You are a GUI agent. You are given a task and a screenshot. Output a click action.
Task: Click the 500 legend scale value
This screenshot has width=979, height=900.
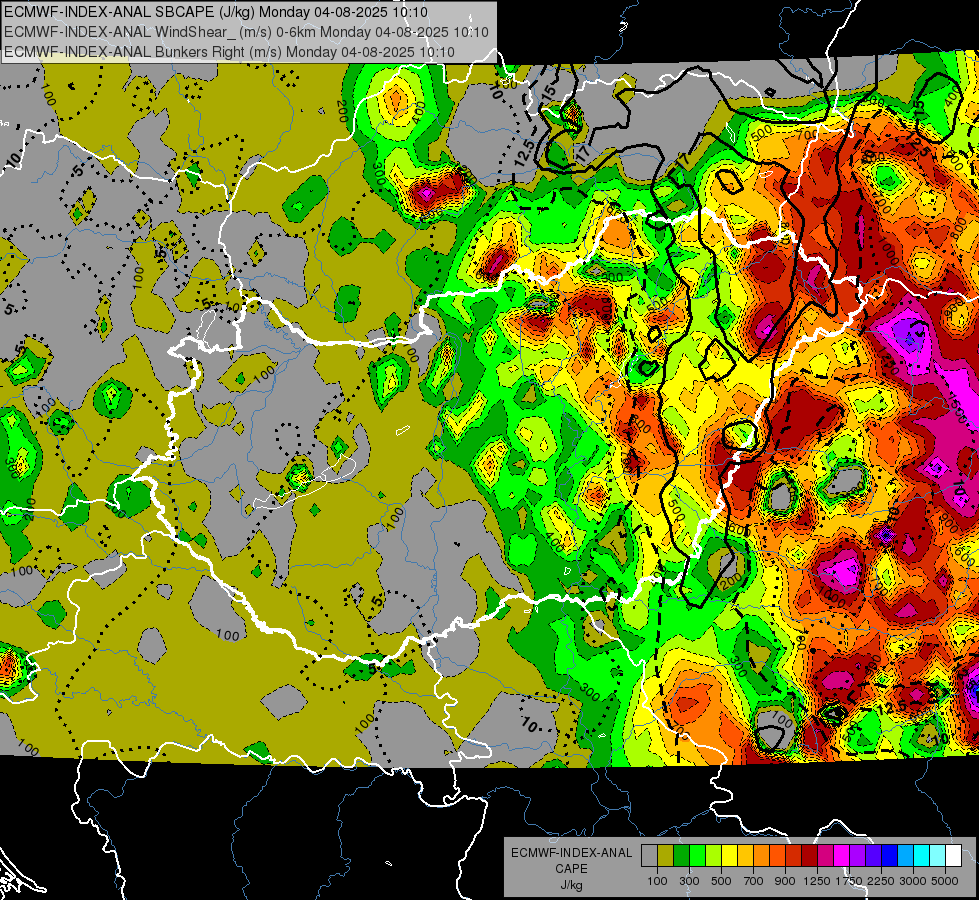pyautogui.click(x=721, y=881)
